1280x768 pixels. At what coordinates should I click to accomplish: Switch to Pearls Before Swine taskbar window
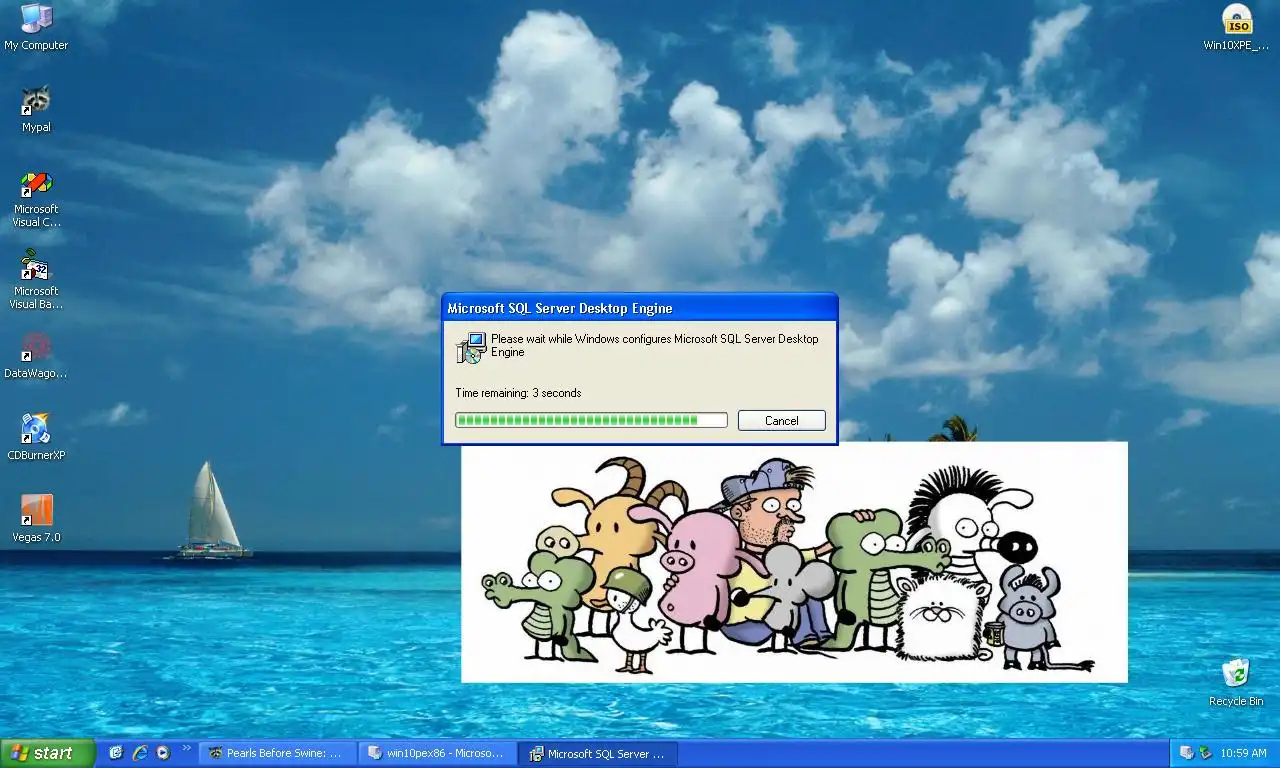[278, 753]
